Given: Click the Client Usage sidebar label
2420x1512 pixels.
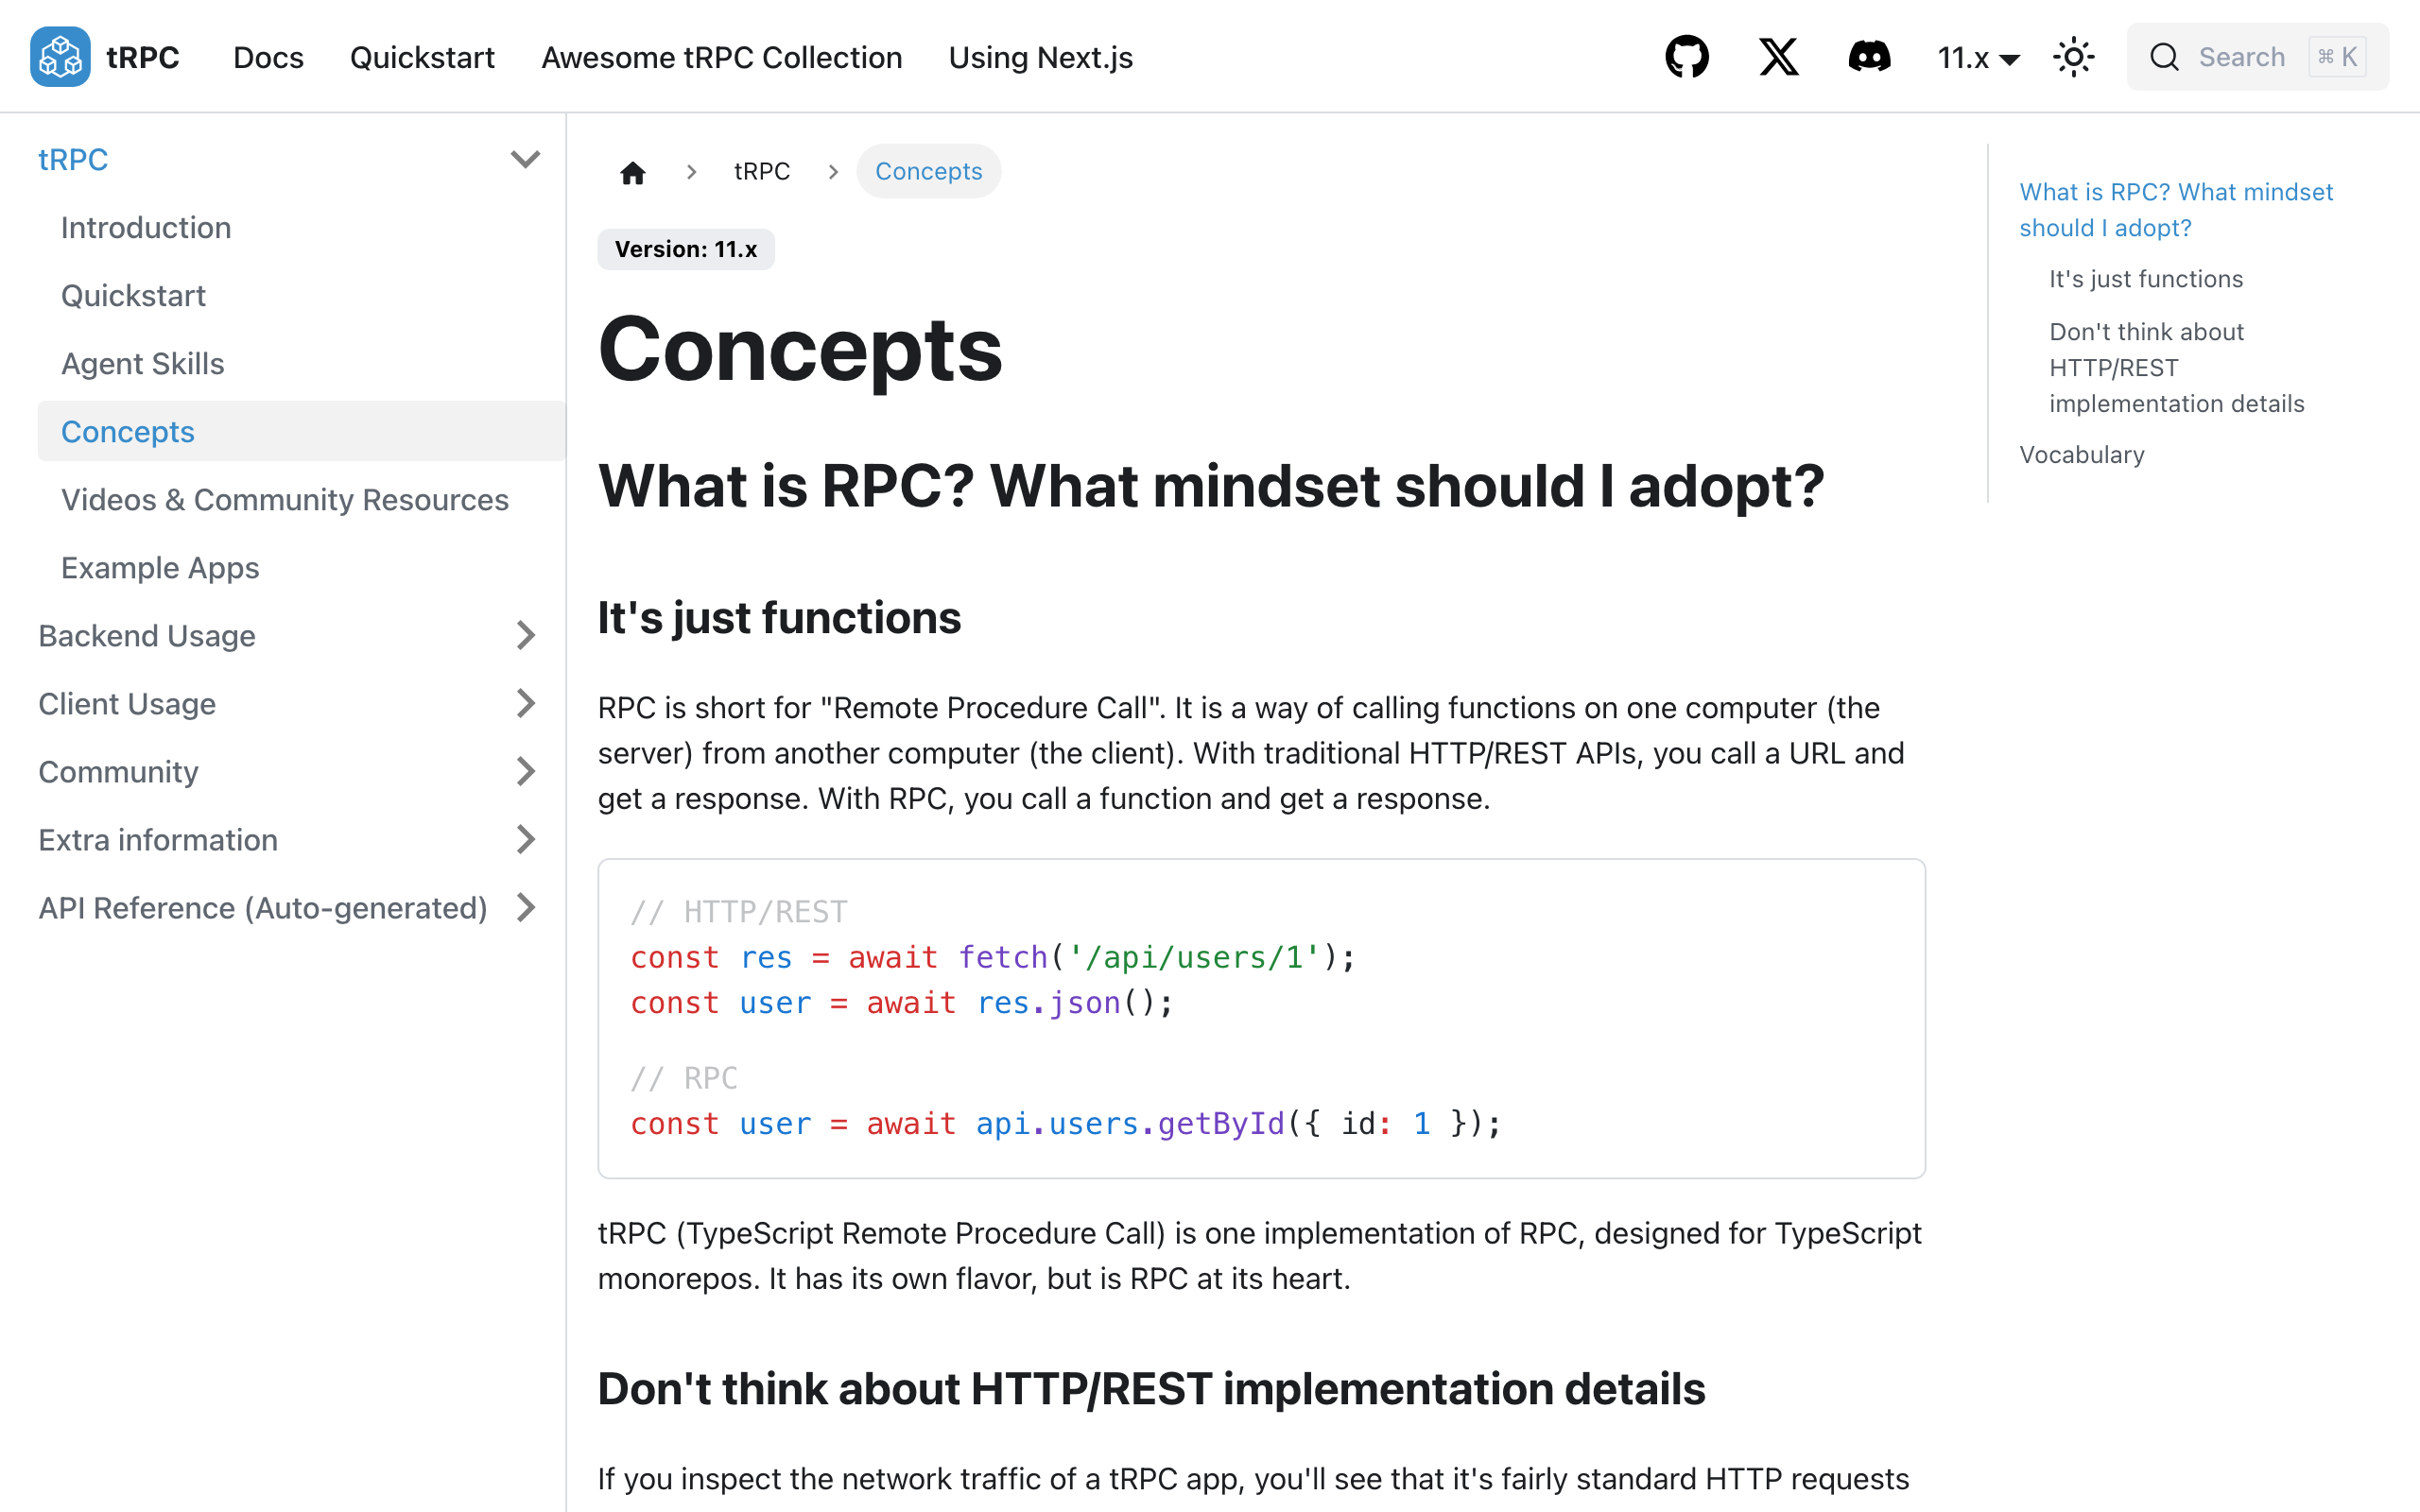Looking at the screenshot, I should click(x=127, y=703).
